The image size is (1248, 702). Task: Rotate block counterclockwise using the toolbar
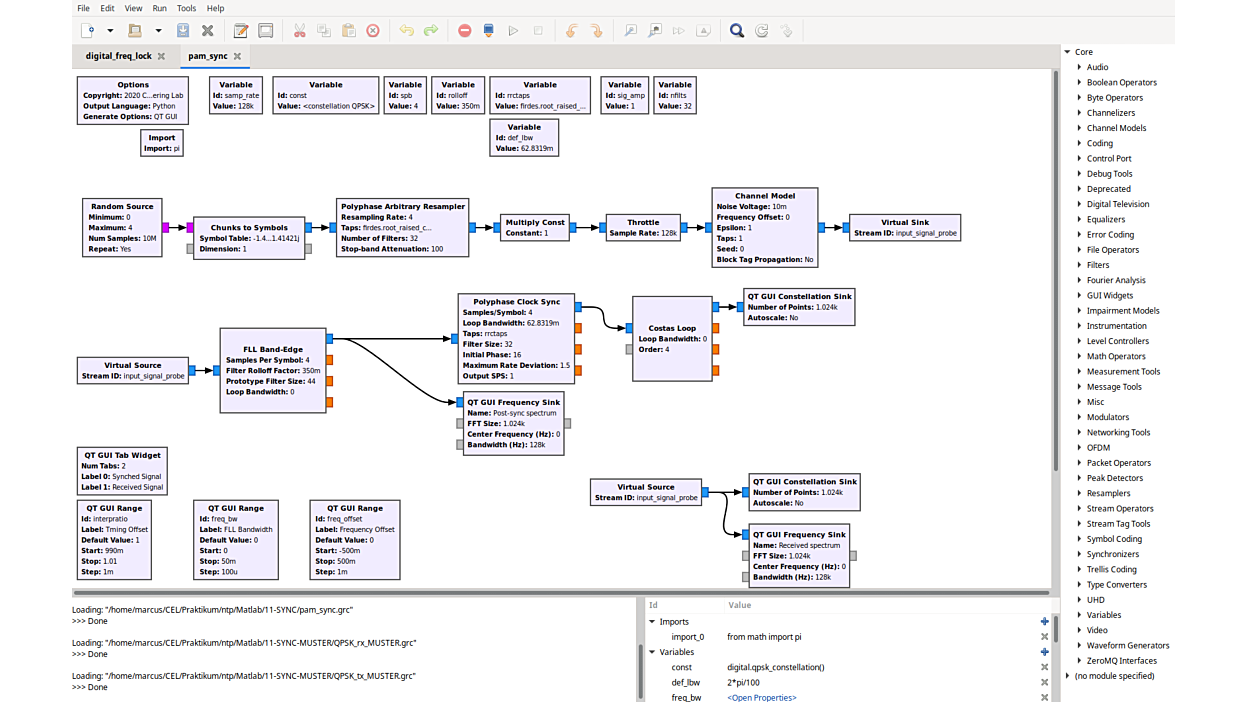pyautogui.click(x=572, y=31)
